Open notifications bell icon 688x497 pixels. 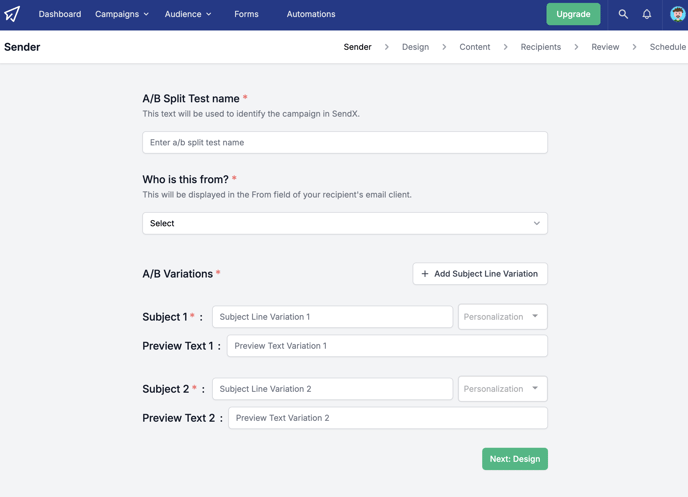coord(647,14)
